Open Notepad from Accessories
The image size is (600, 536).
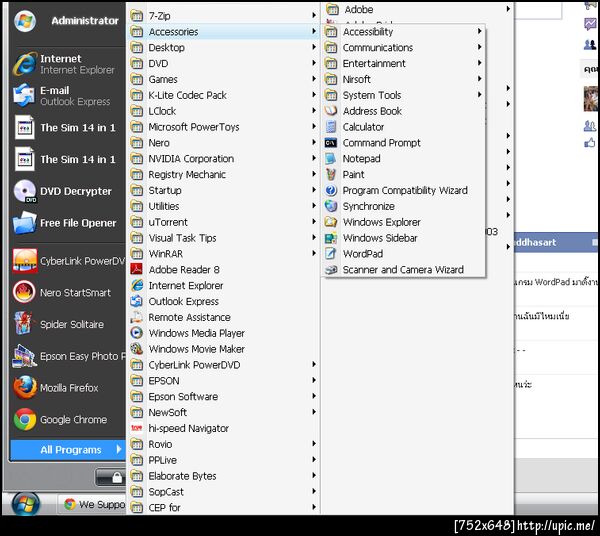coord(404,158)
